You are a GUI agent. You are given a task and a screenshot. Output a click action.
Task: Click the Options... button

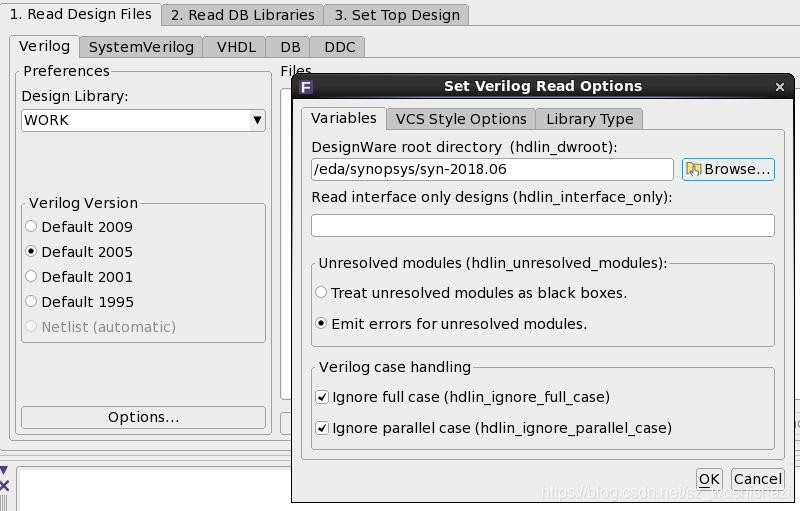(x=143, y=417)
